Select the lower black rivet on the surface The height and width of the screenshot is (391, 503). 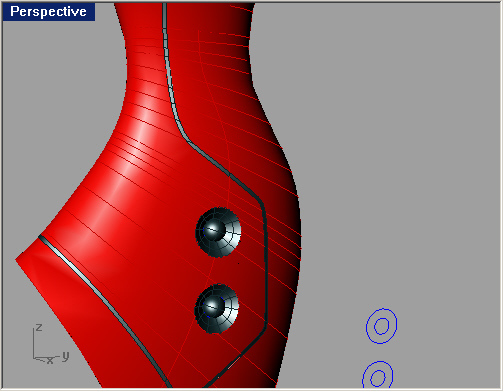(x=217, y=309)
